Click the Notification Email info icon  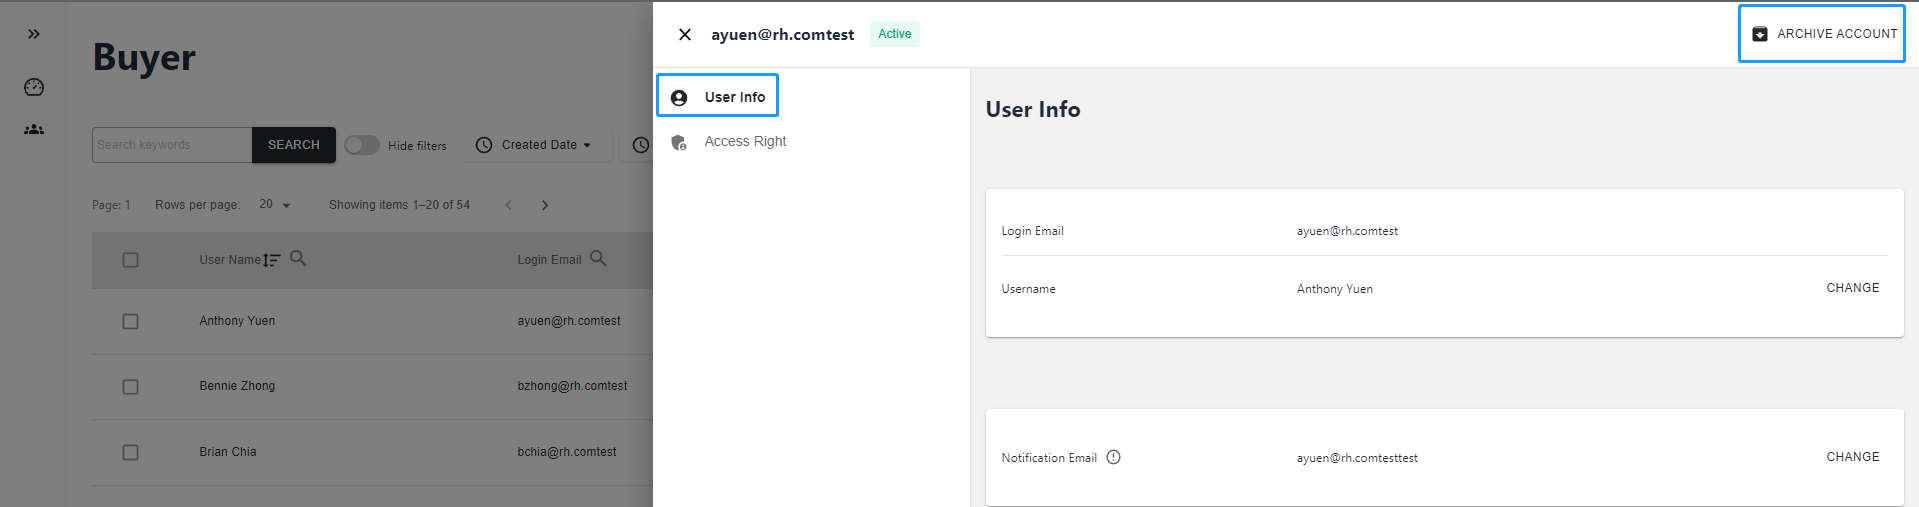coord(1113,457)
